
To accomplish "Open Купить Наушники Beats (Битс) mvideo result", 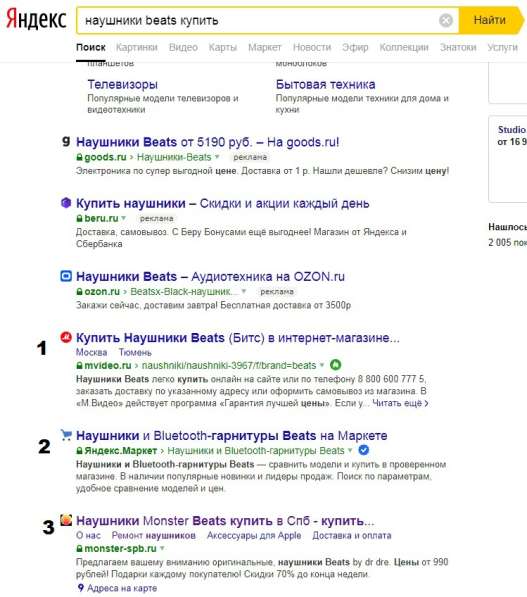I will tap(238, 338).
